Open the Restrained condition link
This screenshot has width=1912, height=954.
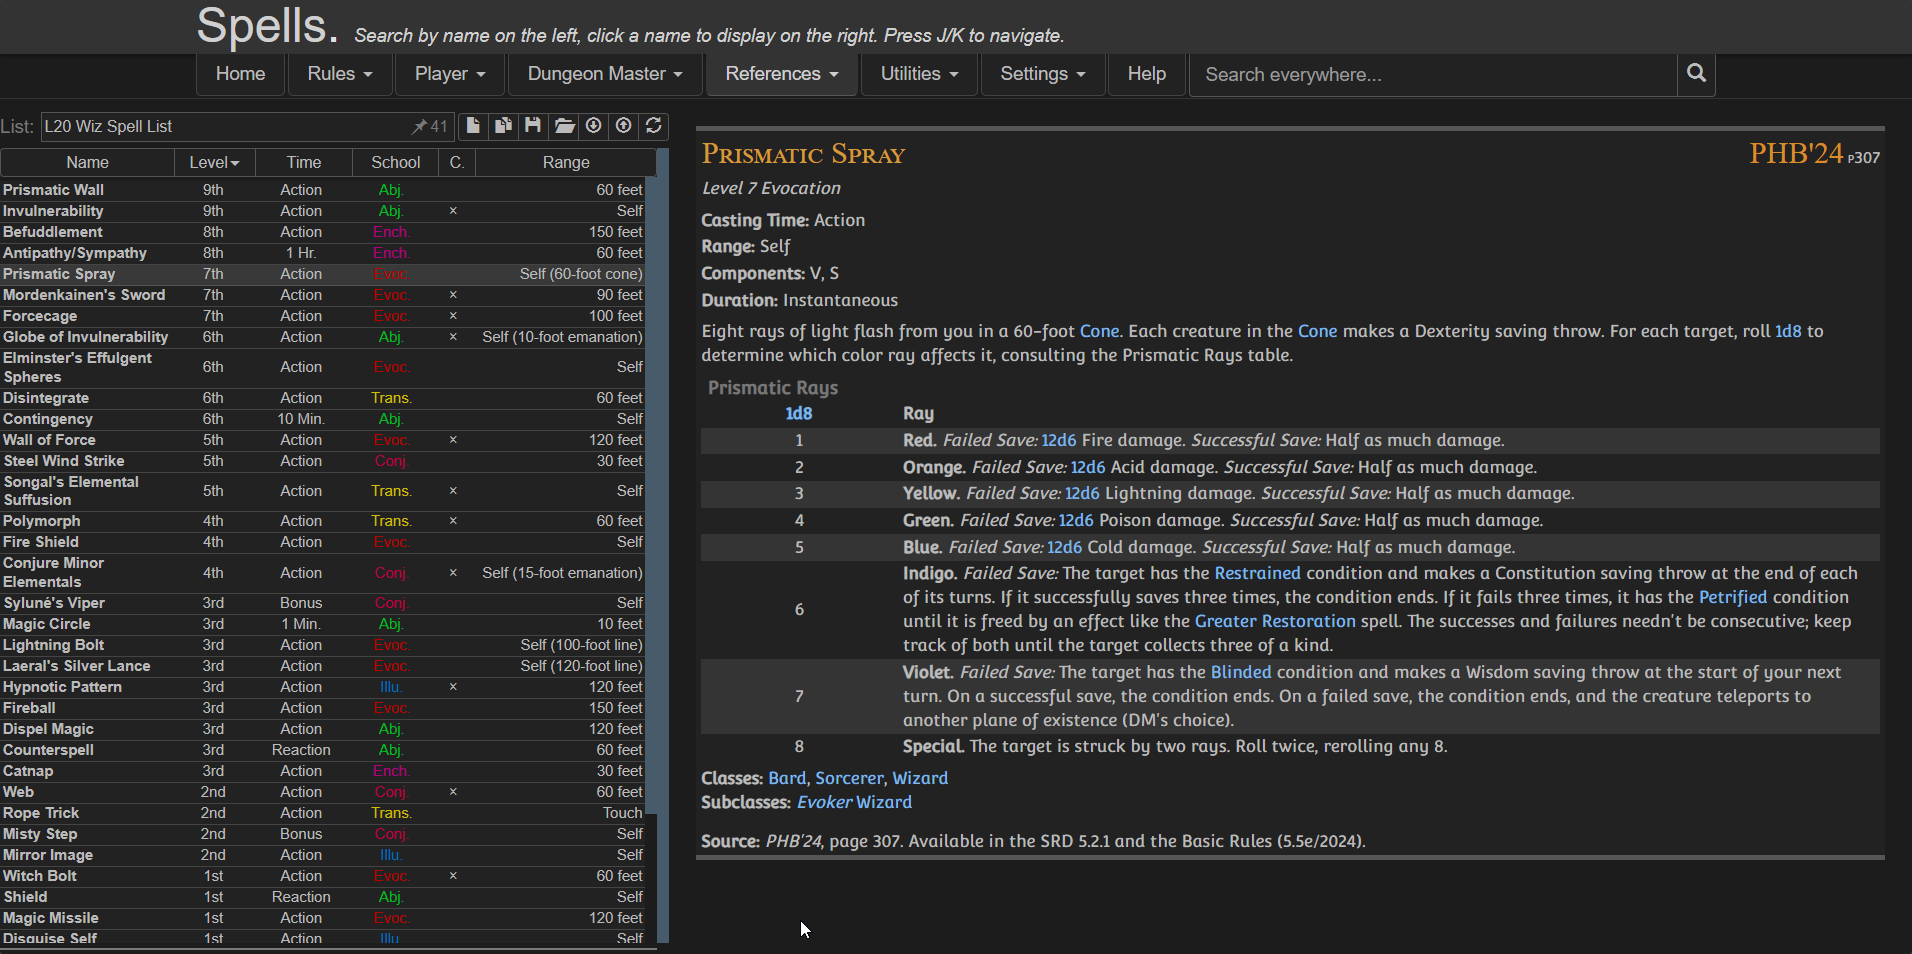point(1257,573)
